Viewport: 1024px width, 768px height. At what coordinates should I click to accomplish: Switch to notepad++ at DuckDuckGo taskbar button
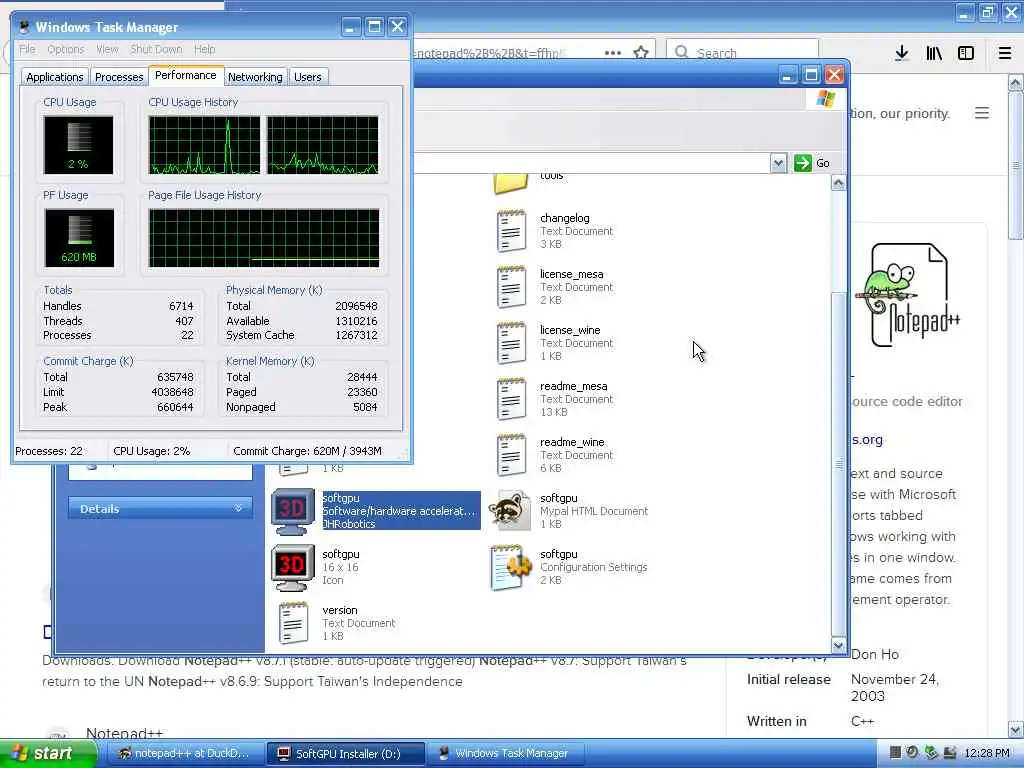(x=185, y=754)
